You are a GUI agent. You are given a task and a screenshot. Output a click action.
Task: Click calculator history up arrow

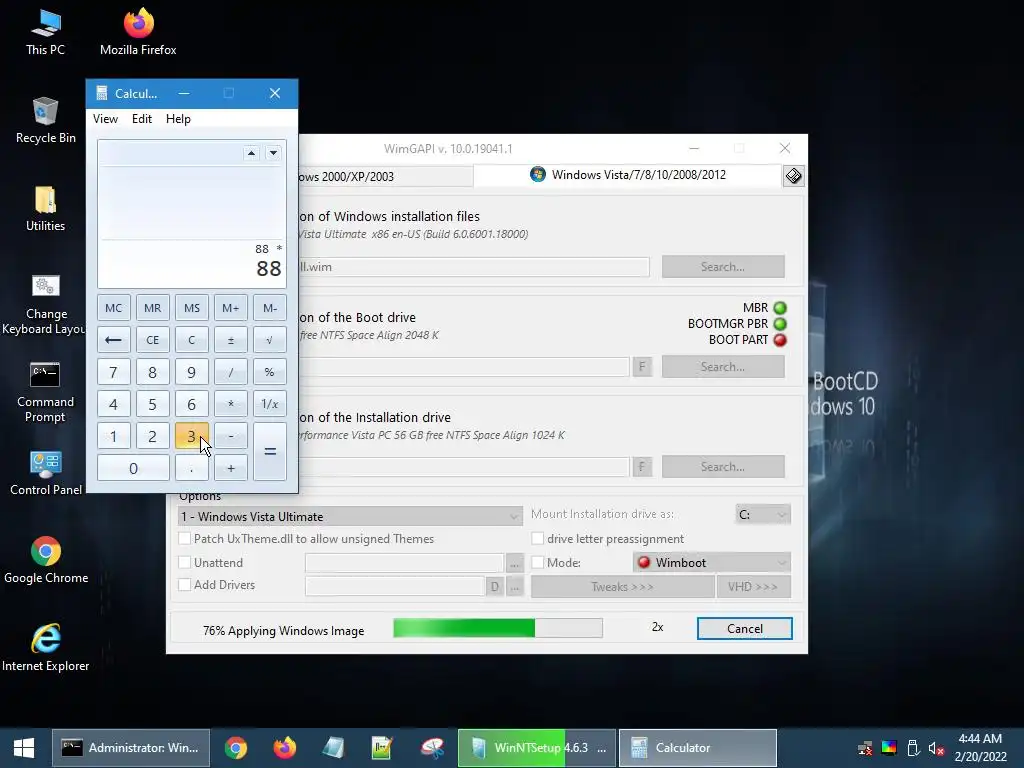point(251,153)
